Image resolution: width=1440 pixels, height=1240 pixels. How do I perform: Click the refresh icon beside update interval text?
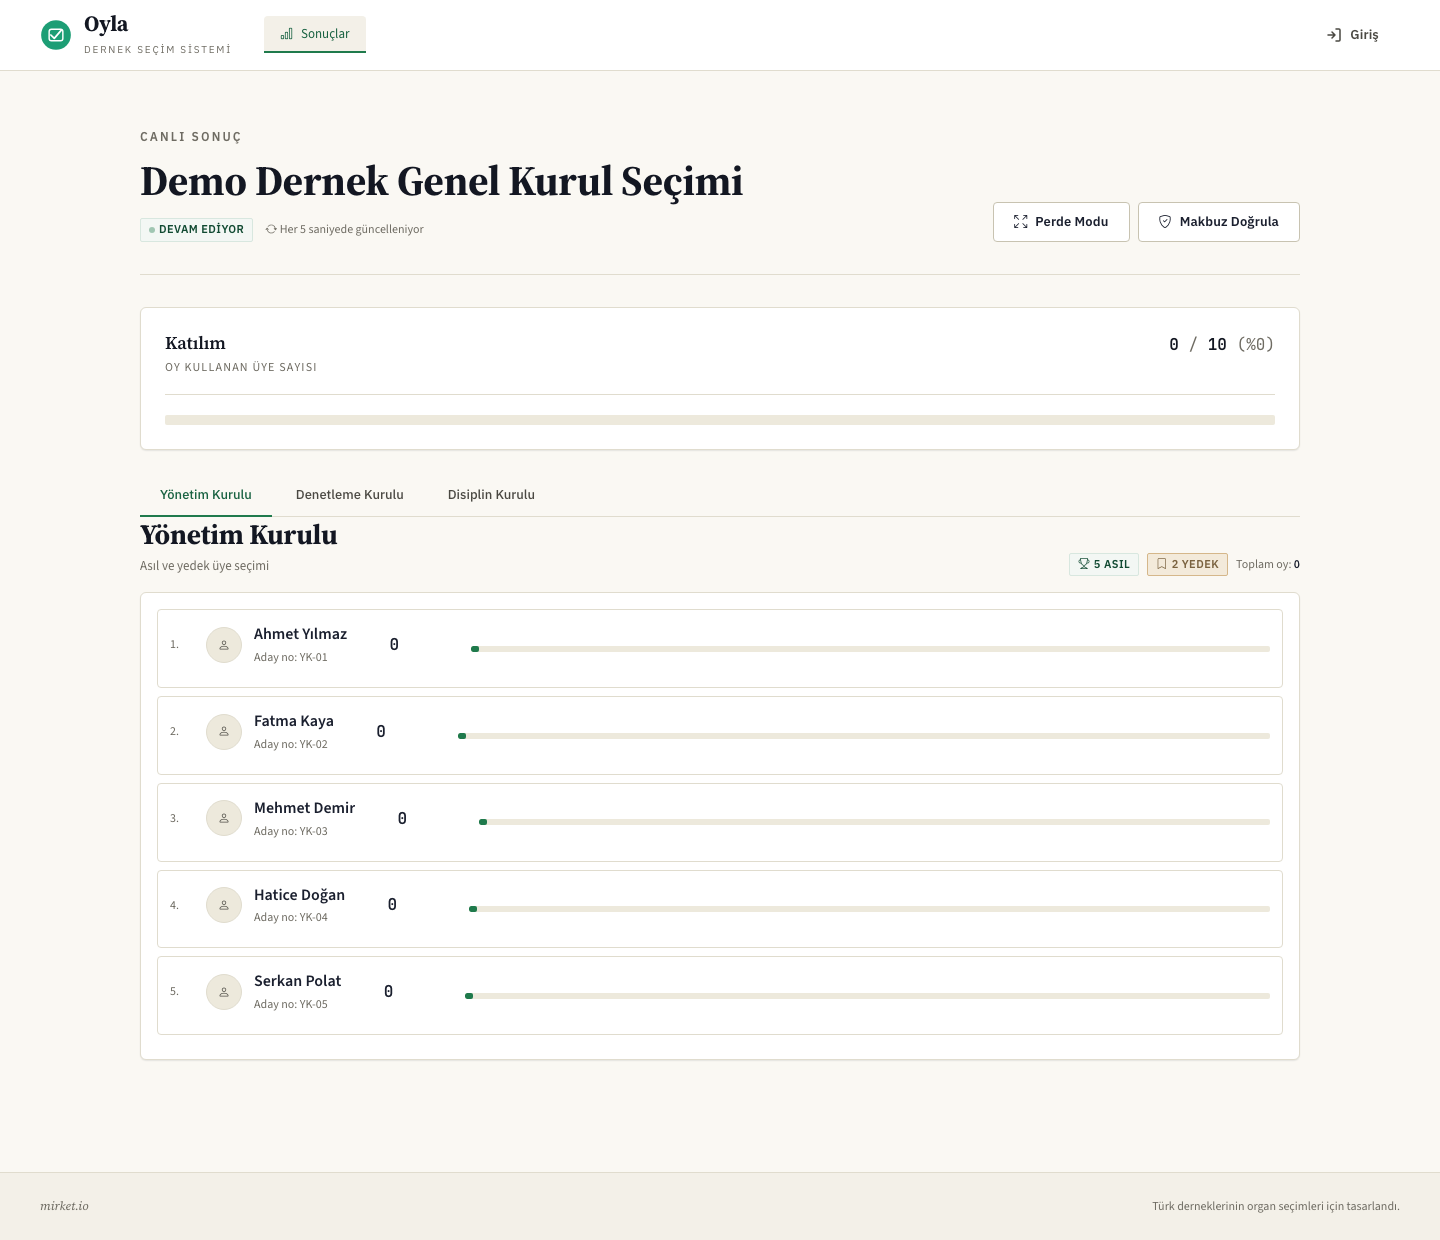(x=271, y=229)
